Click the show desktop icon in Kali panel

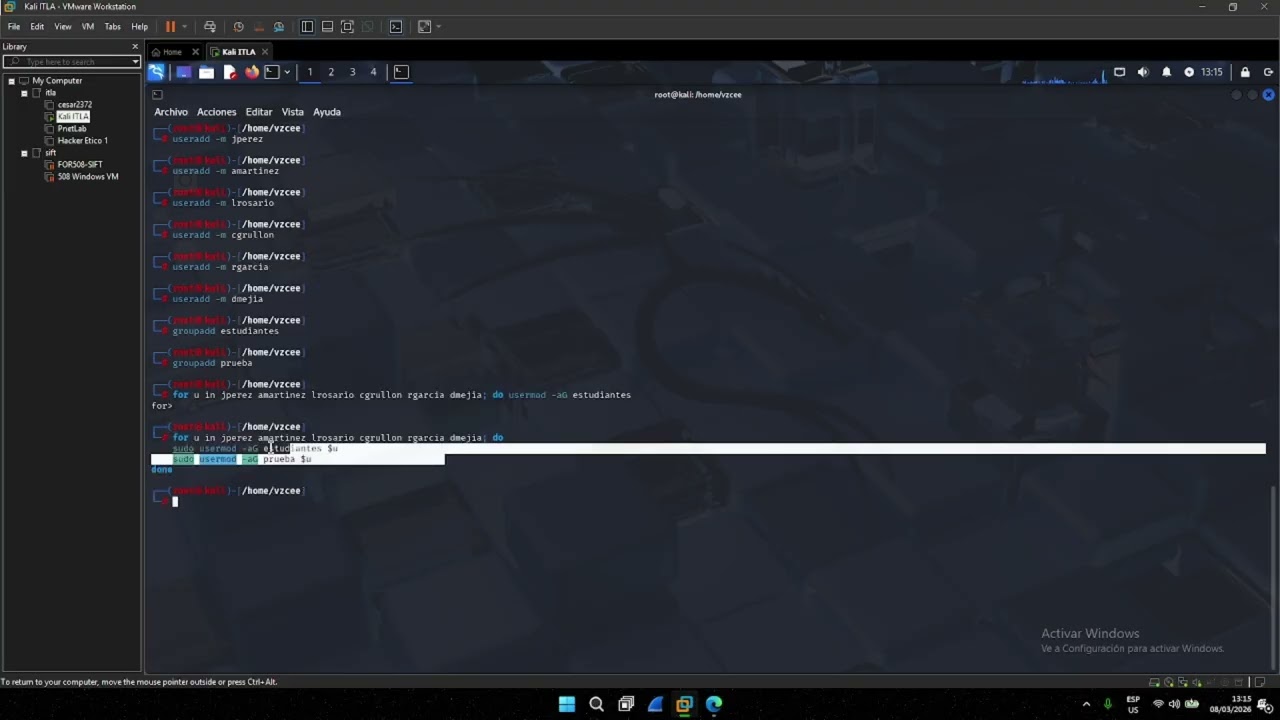click(183, 72)
